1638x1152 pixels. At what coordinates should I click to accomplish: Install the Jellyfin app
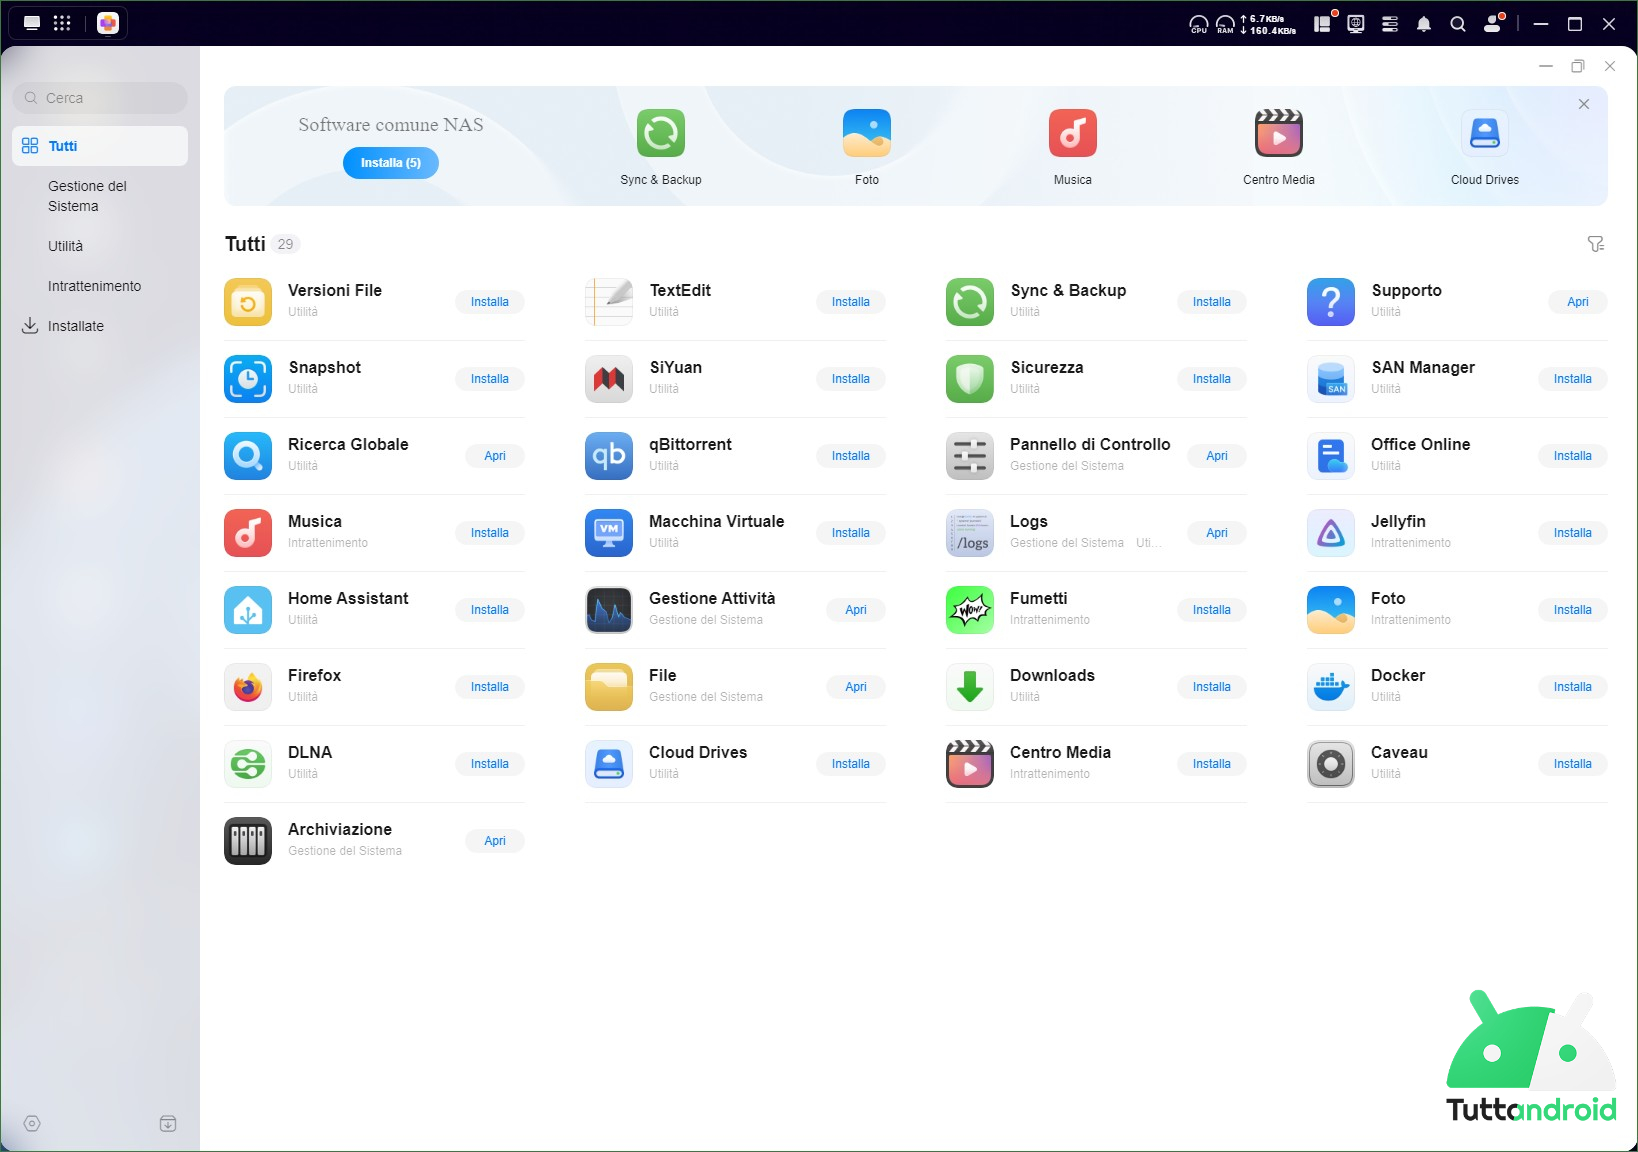(1573, 533)
